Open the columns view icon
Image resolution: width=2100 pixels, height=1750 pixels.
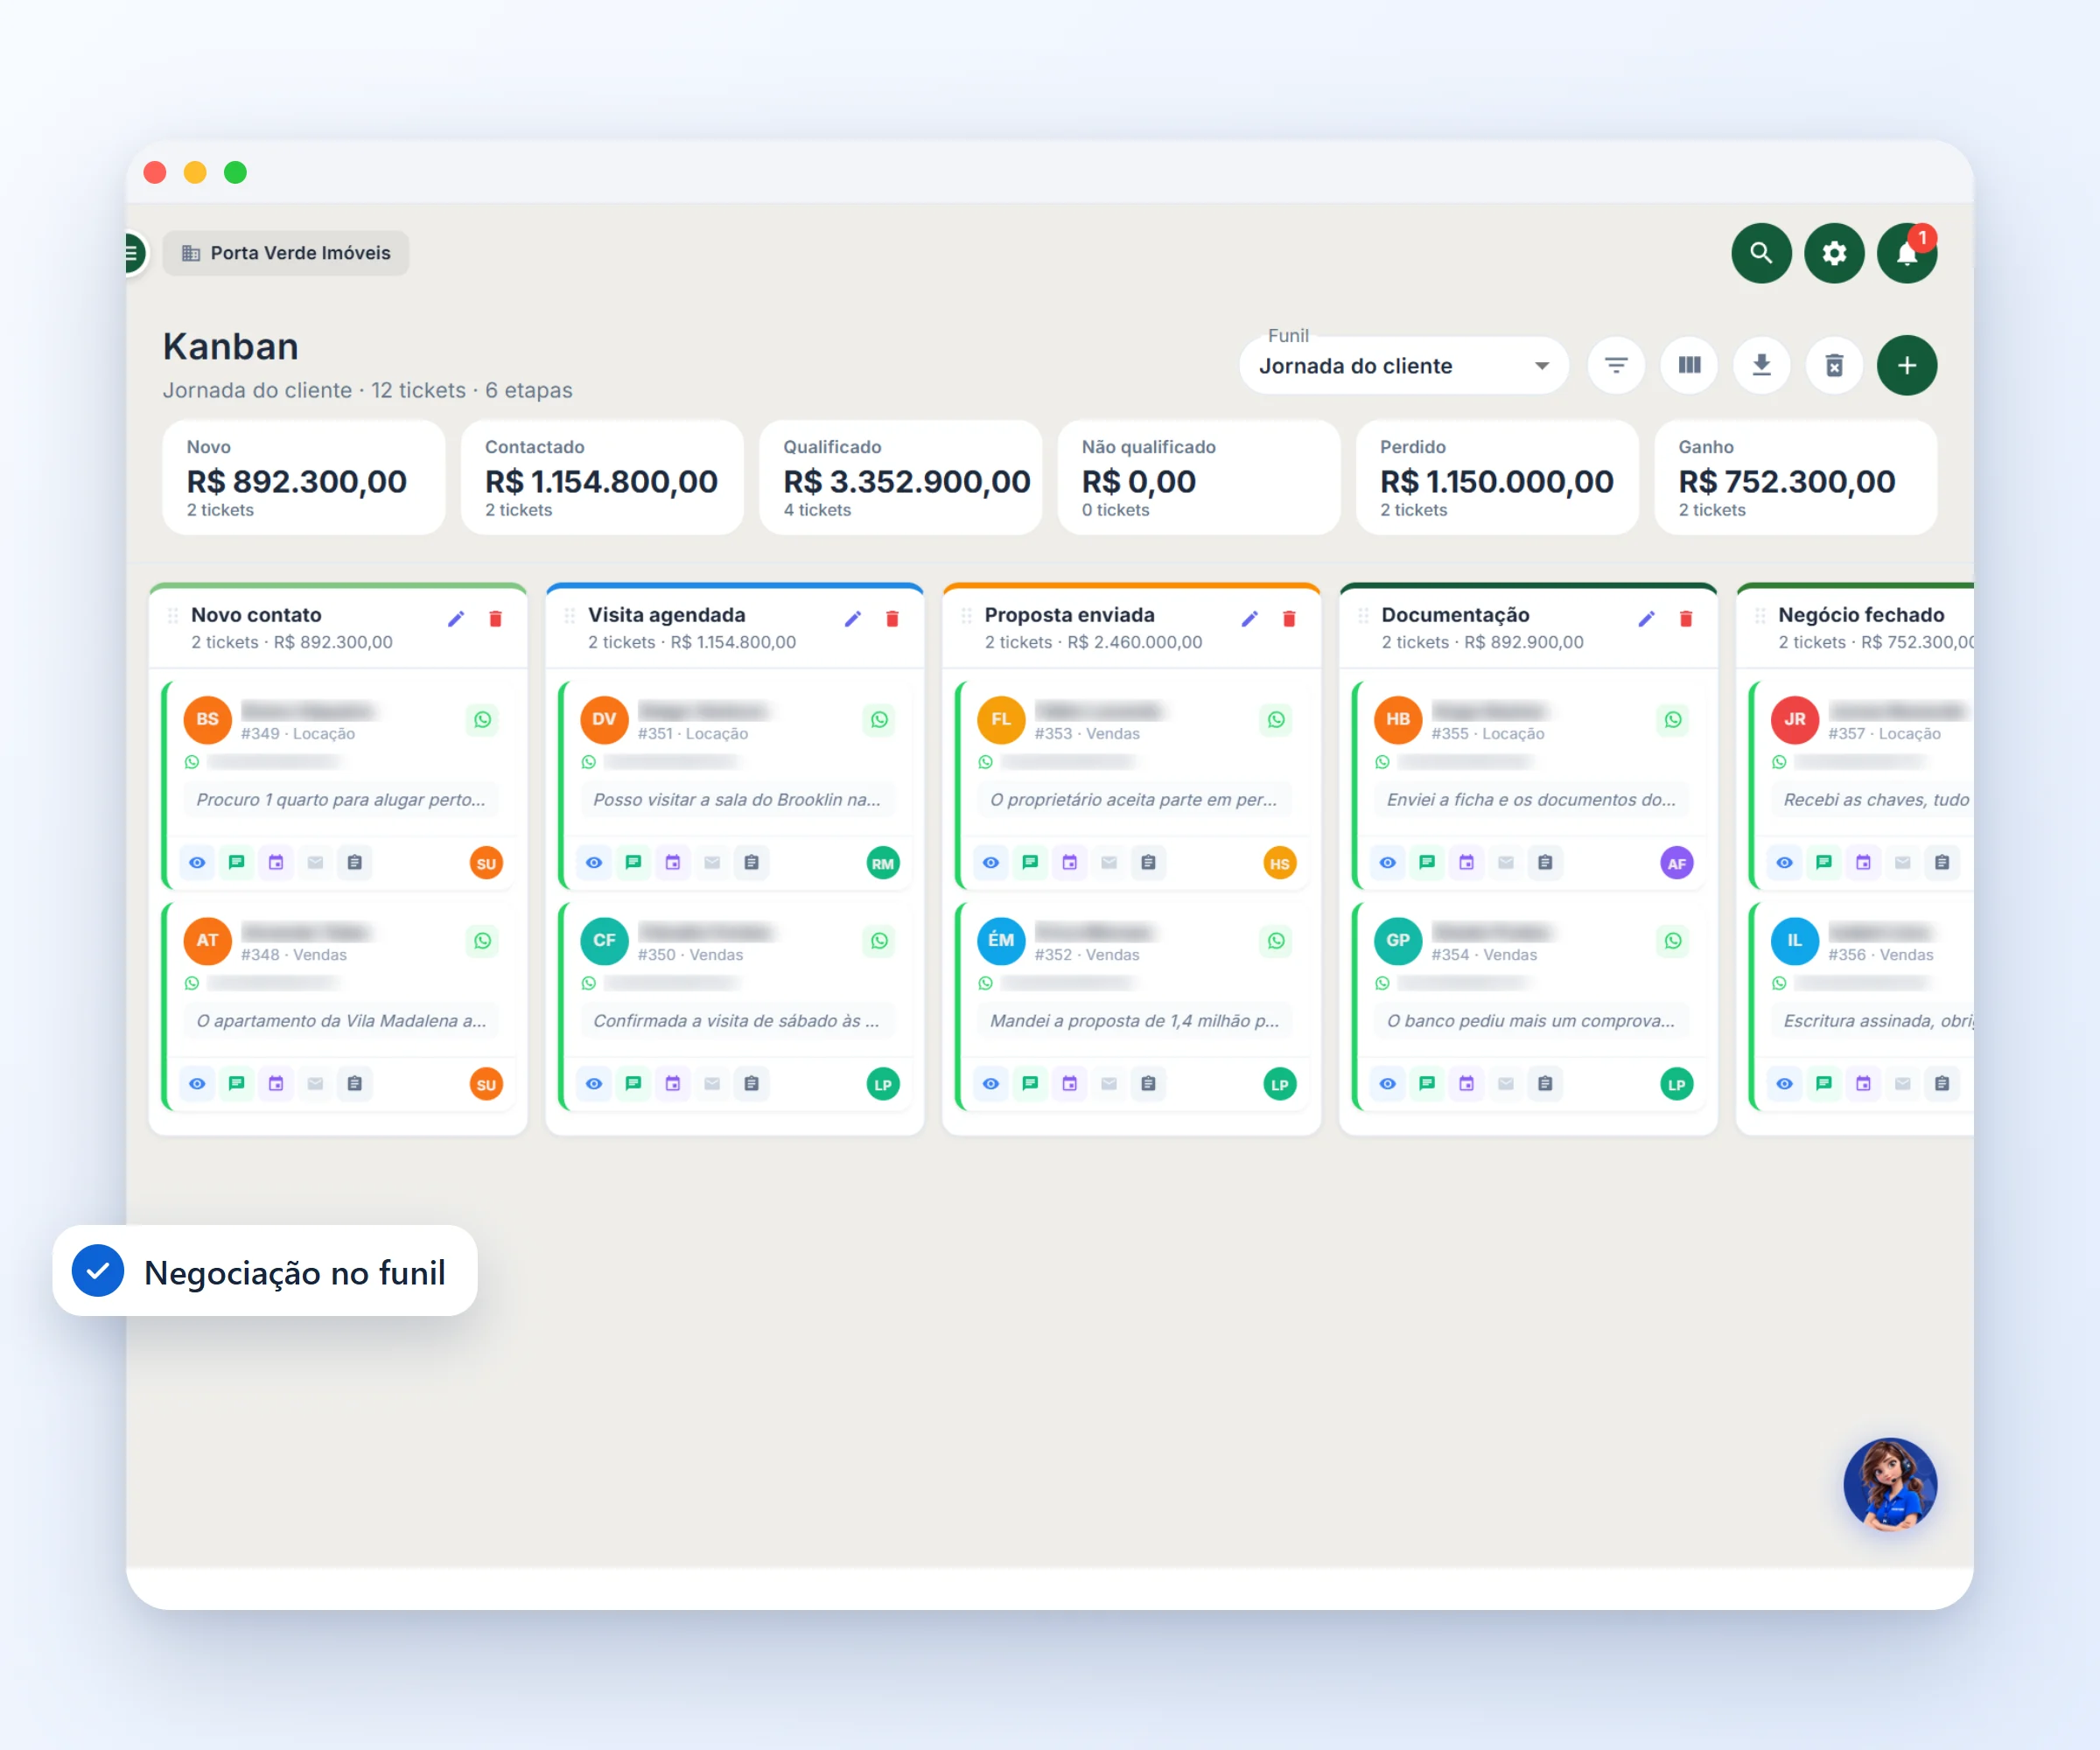[x=1689, y=365]
